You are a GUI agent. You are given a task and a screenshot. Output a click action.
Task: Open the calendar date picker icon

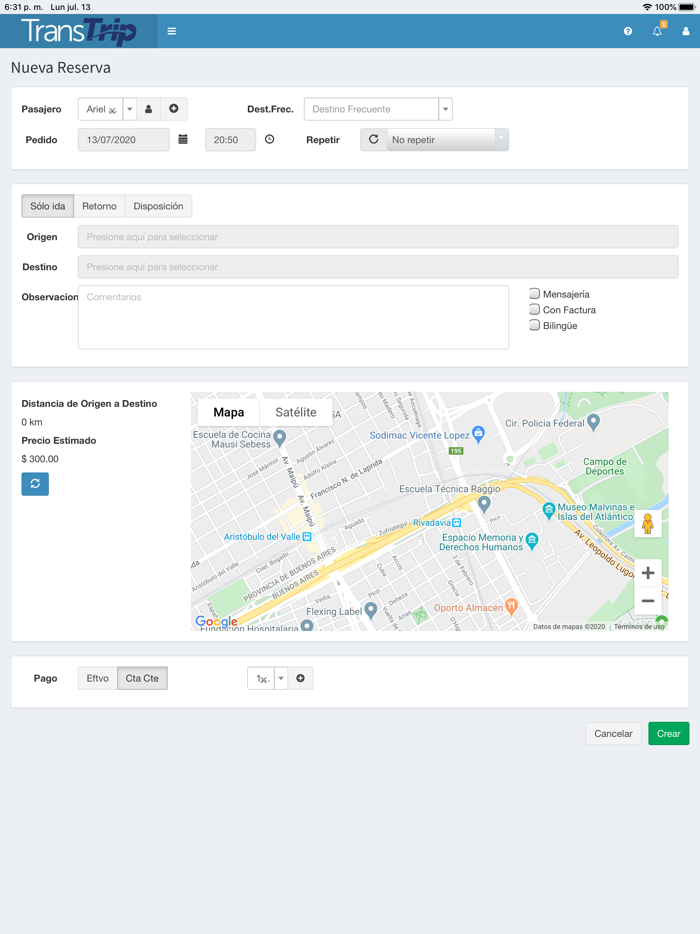[x=183, y=139]
